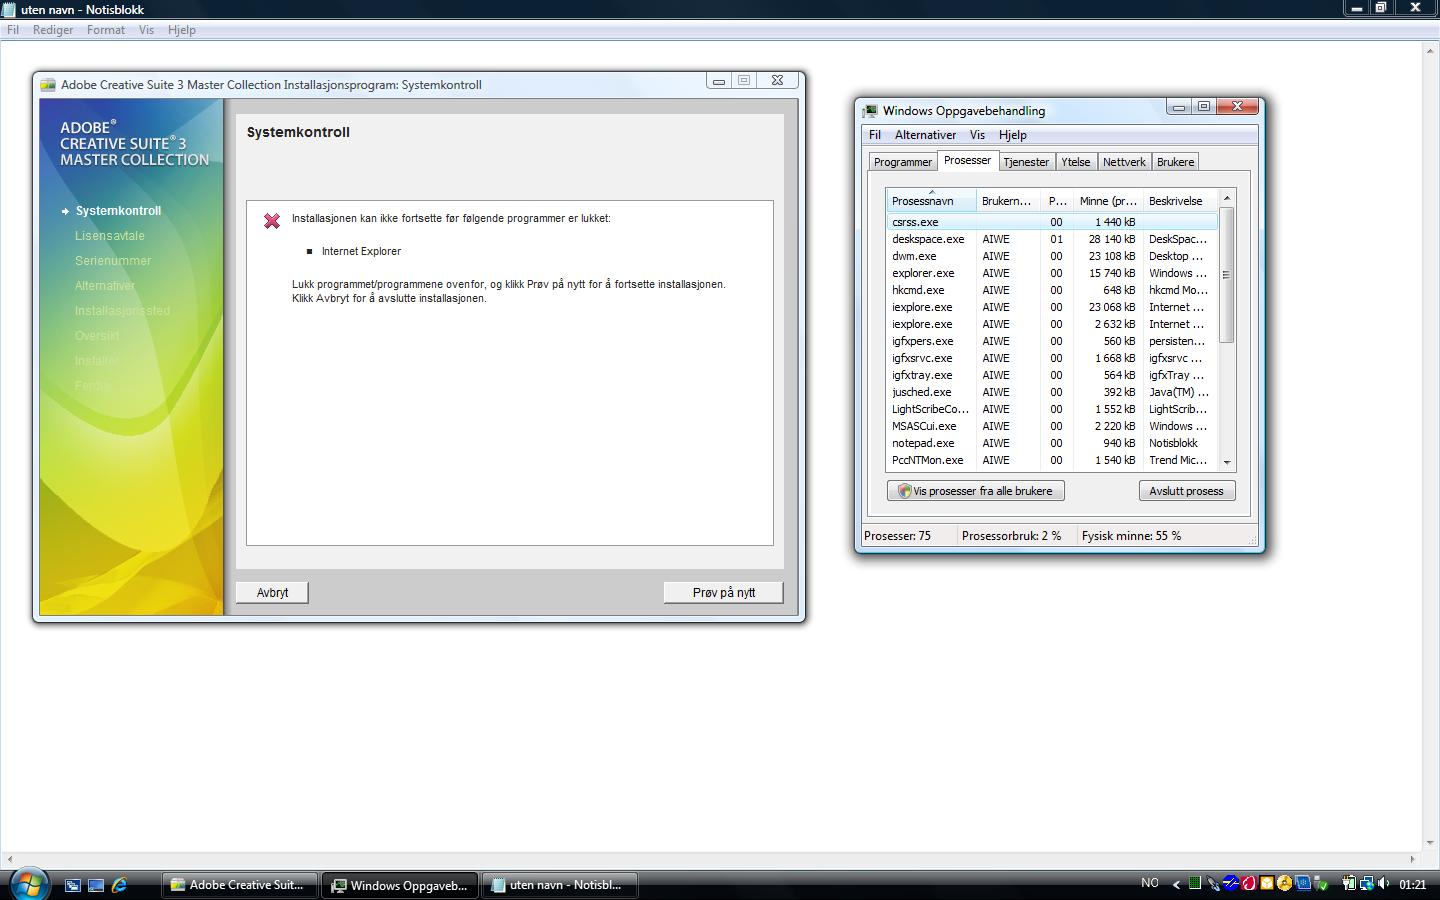The image size is (1440, 900).
Task: Select the dwm.exe process row
Action: pyautogui.click(x=1052, y=256)
